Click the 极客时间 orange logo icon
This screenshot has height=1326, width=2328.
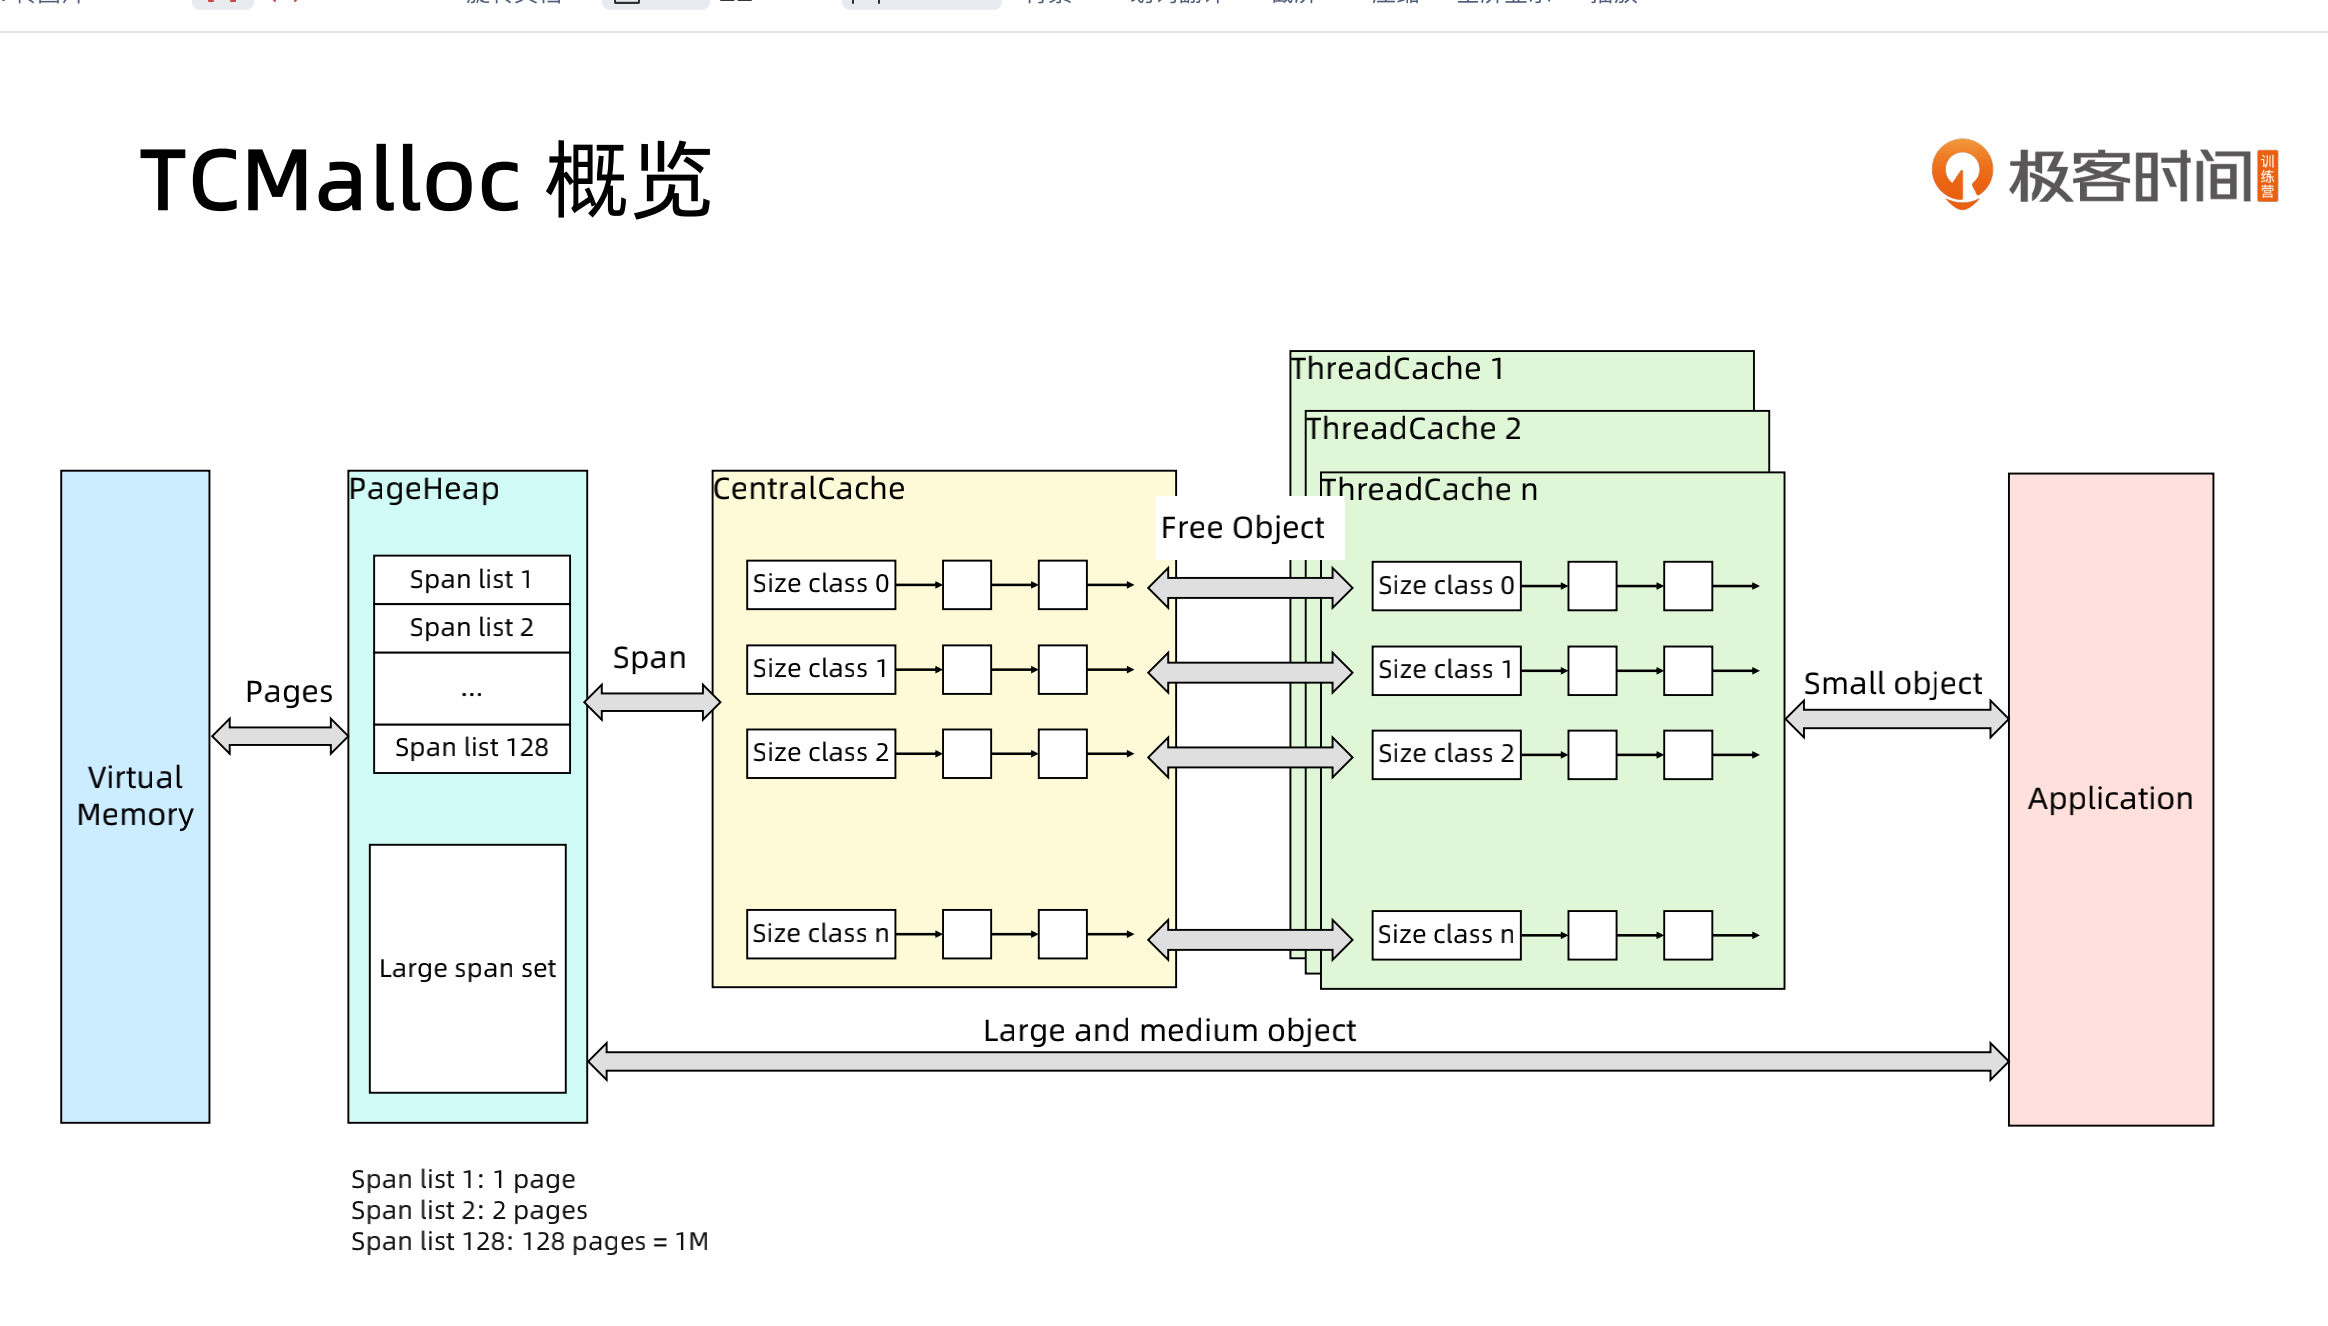tap(1960, 173)
